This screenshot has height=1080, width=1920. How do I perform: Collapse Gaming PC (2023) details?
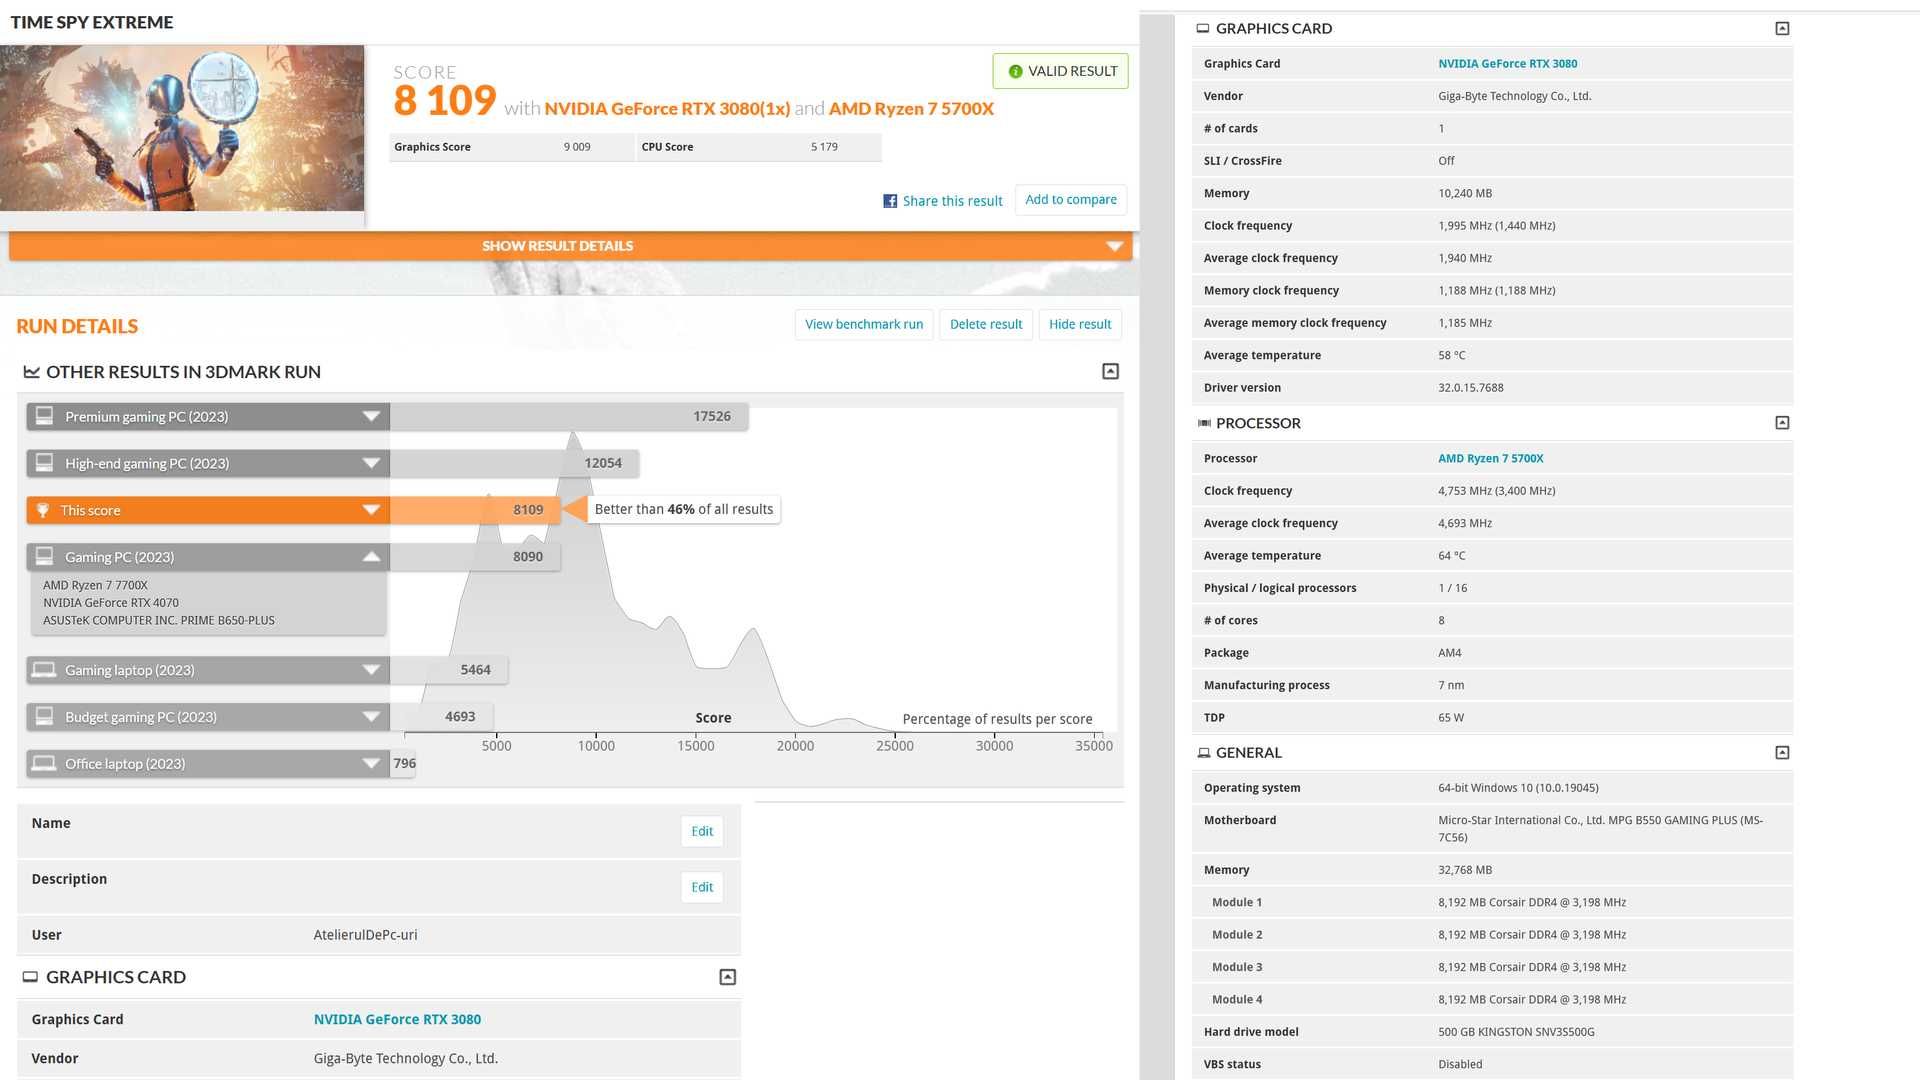coord(371,556)
